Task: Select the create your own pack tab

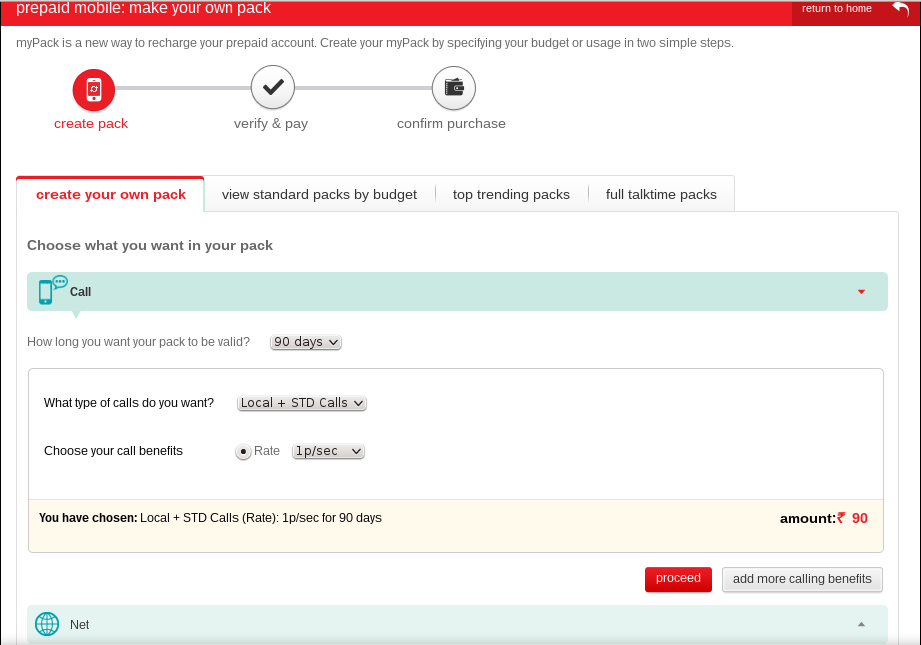Action: pyautogui.click(x=111, y=195)
